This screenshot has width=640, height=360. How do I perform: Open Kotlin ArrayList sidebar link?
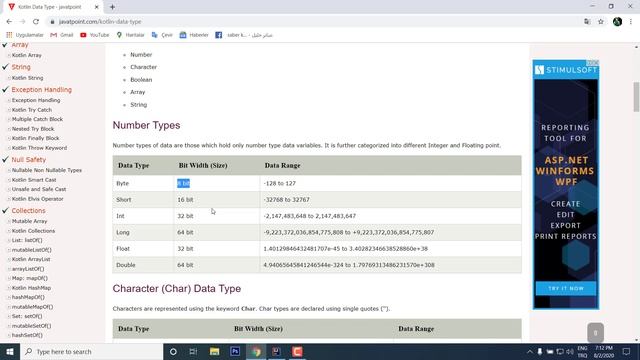(31, 259)
